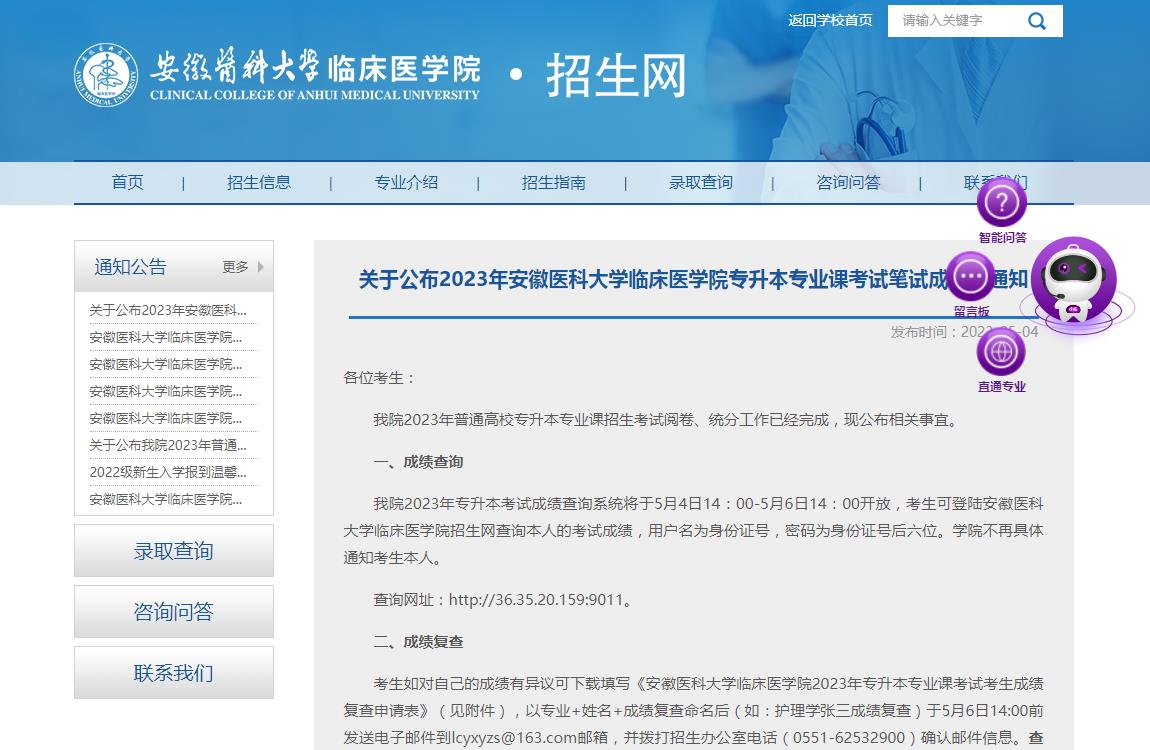Click the sidebar 联系我们 button
1150x750 pixels.
pos(174,672)
